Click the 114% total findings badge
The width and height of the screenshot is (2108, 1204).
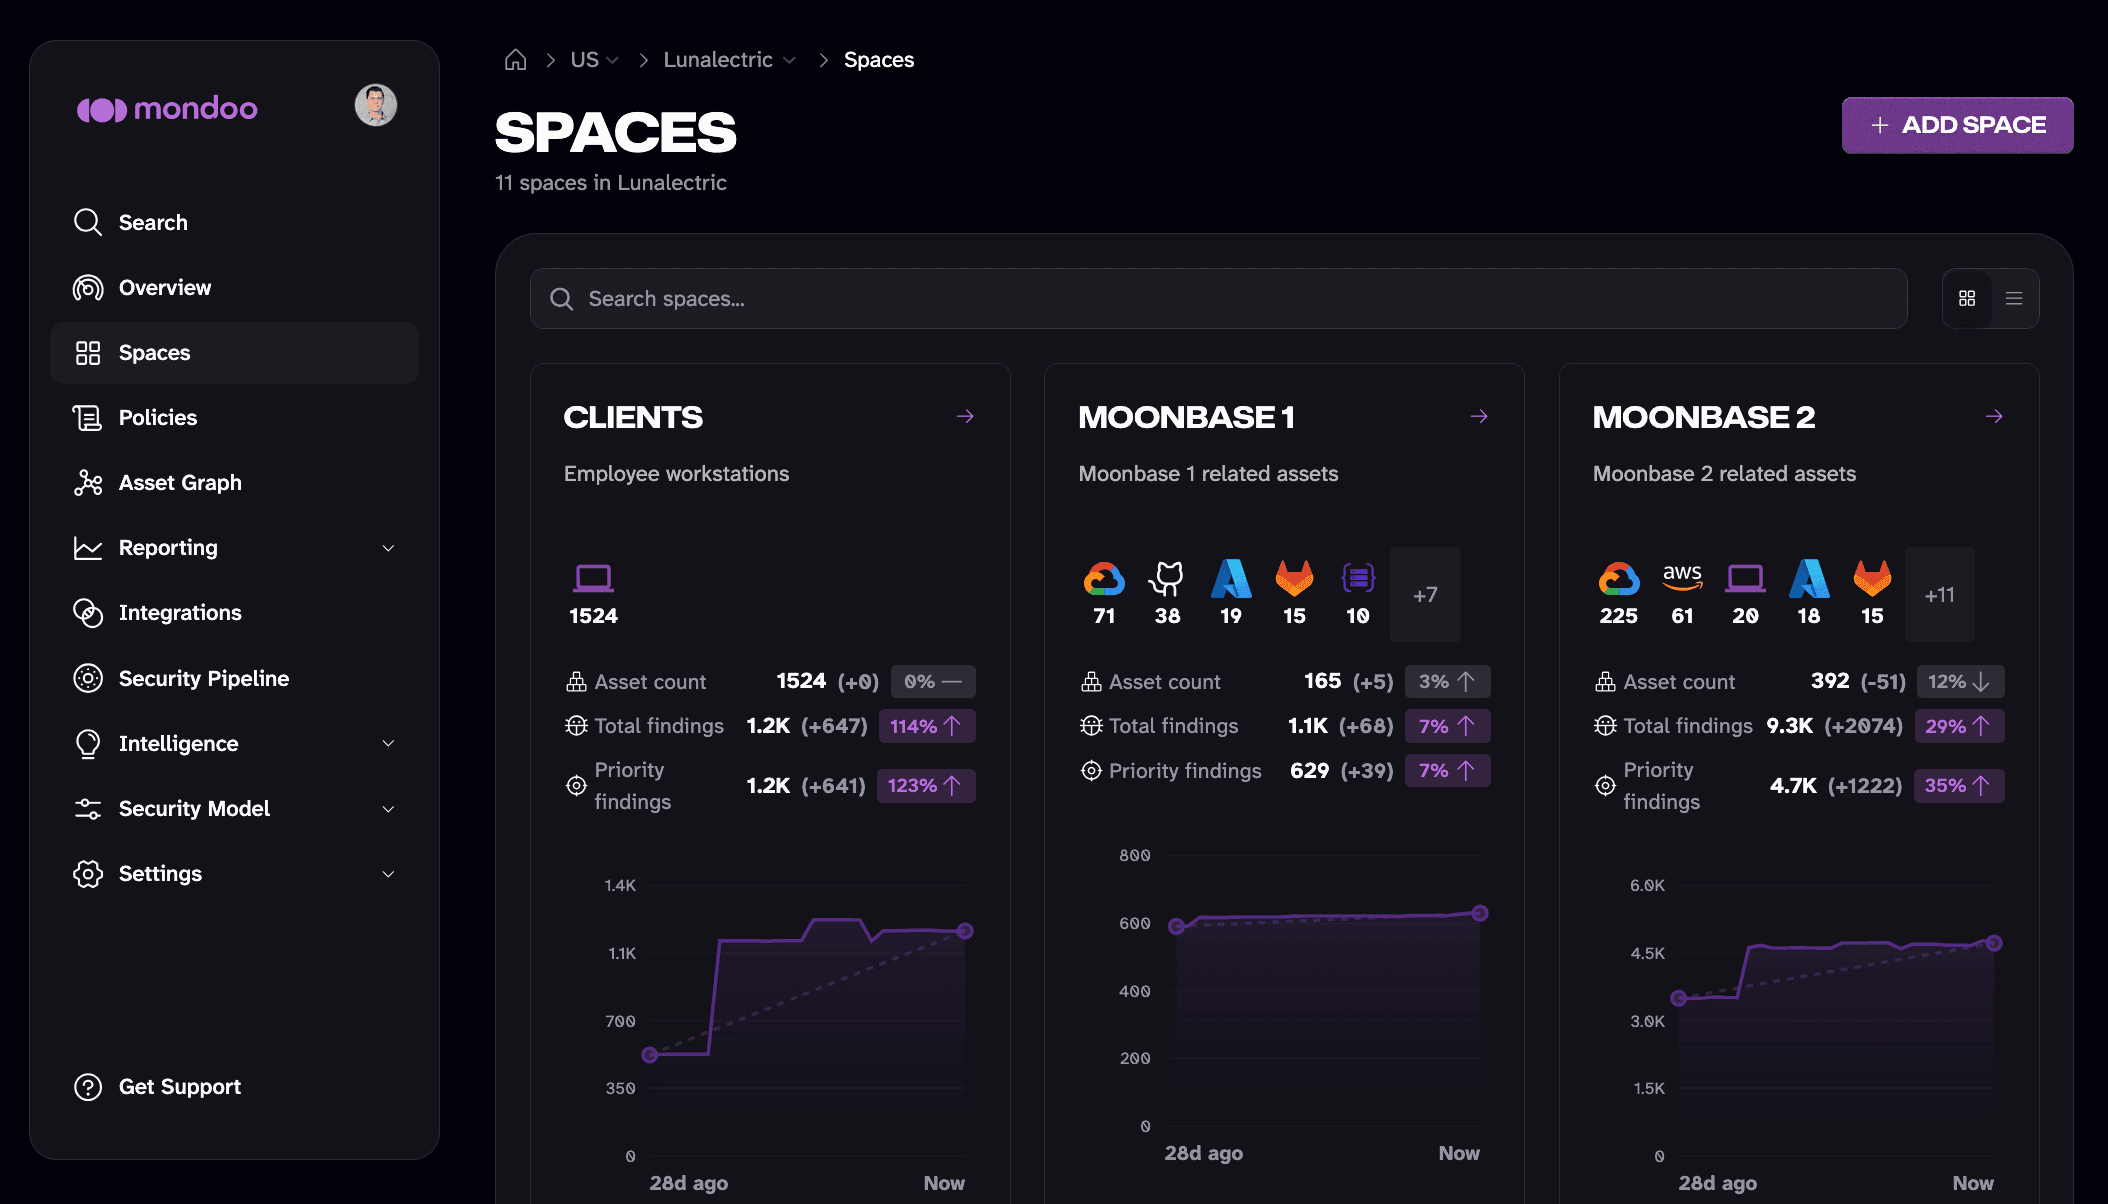pyautogui.click(x=927, y=726)
